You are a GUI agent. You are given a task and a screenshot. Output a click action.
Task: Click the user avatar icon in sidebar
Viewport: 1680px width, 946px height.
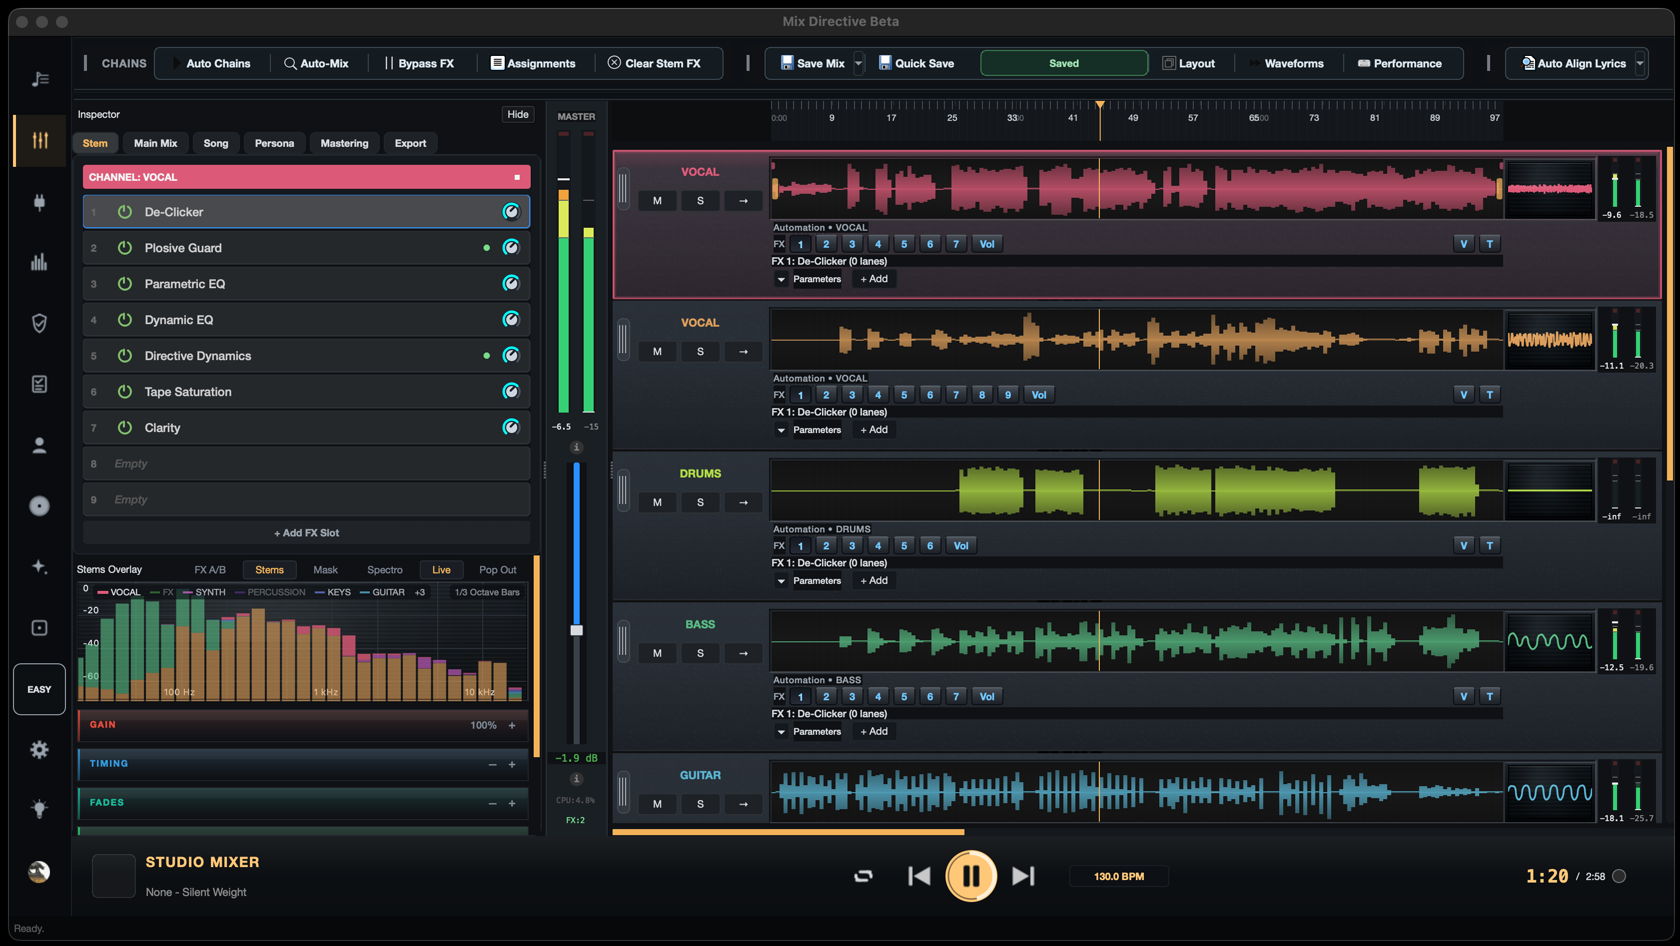(39, 872)
